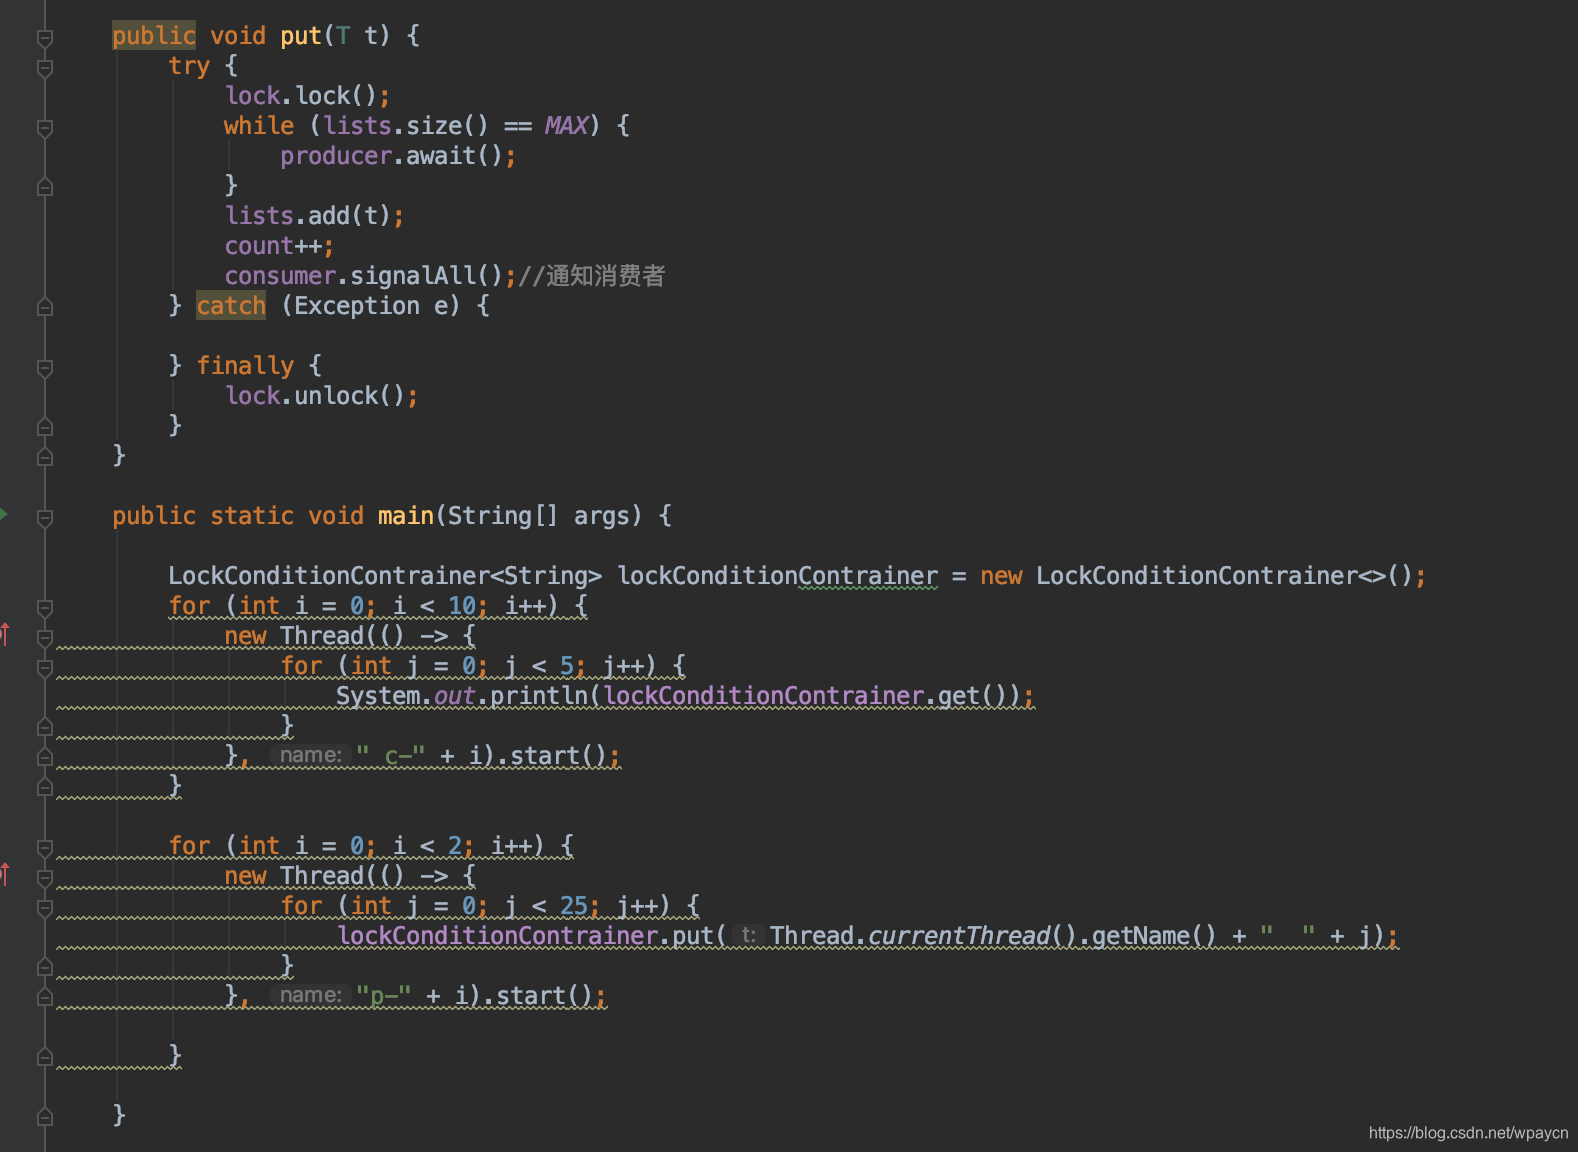The image size is (1578, 1152).
Task: Click 'producer.await();' call
Action: point(398,156)
